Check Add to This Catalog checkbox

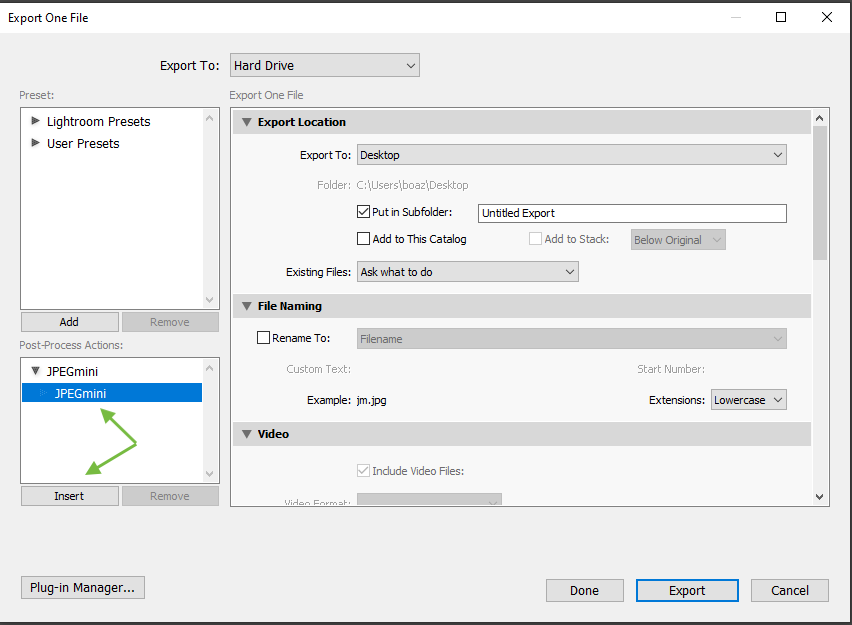coord(364,239)
